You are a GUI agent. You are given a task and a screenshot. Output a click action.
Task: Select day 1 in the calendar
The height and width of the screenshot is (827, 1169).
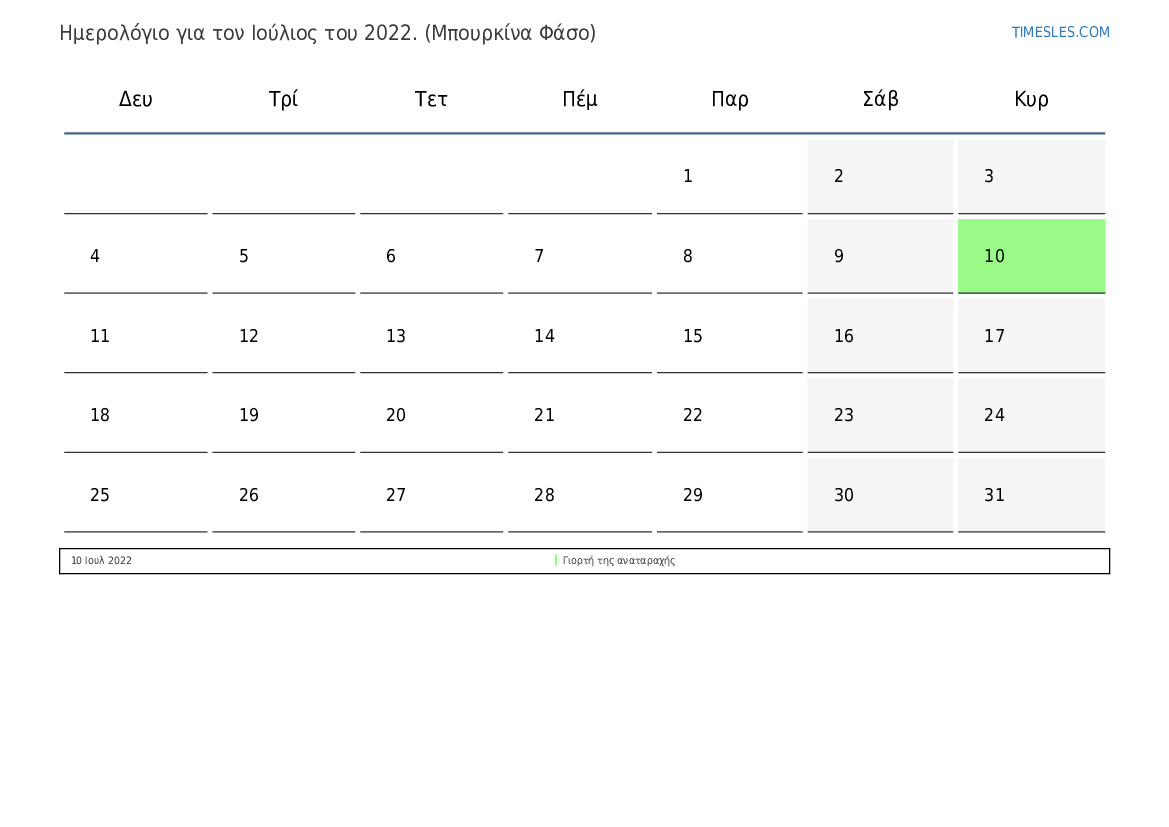click(x=729, y=176)
